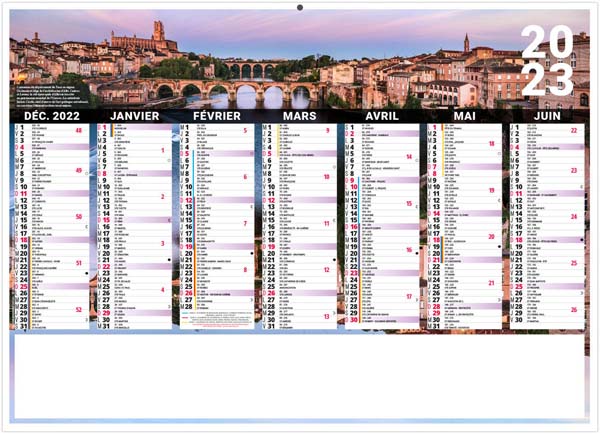Click red day 30 in Avril
The width and height of the screenshot is (600, 434).
click(x=354, y=320)
